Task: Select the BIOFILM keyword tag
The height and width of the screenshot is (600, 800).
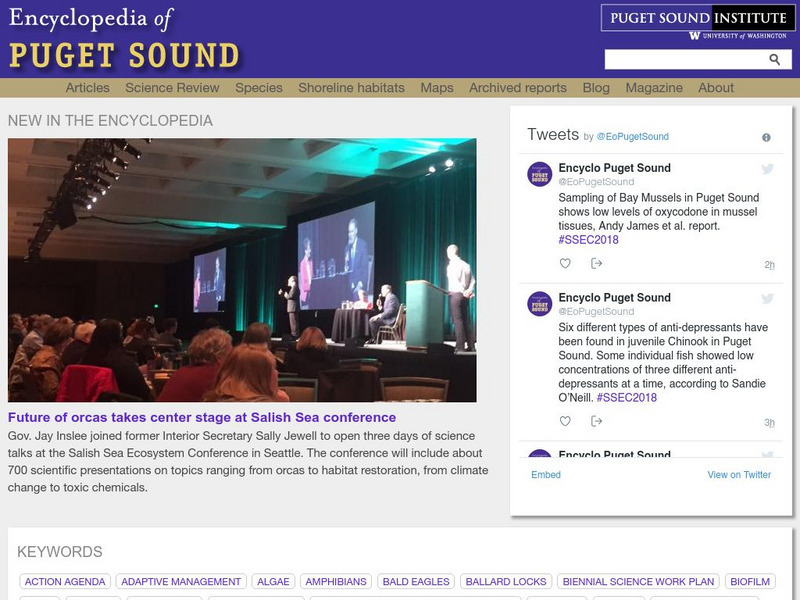Action: point(749,582)
